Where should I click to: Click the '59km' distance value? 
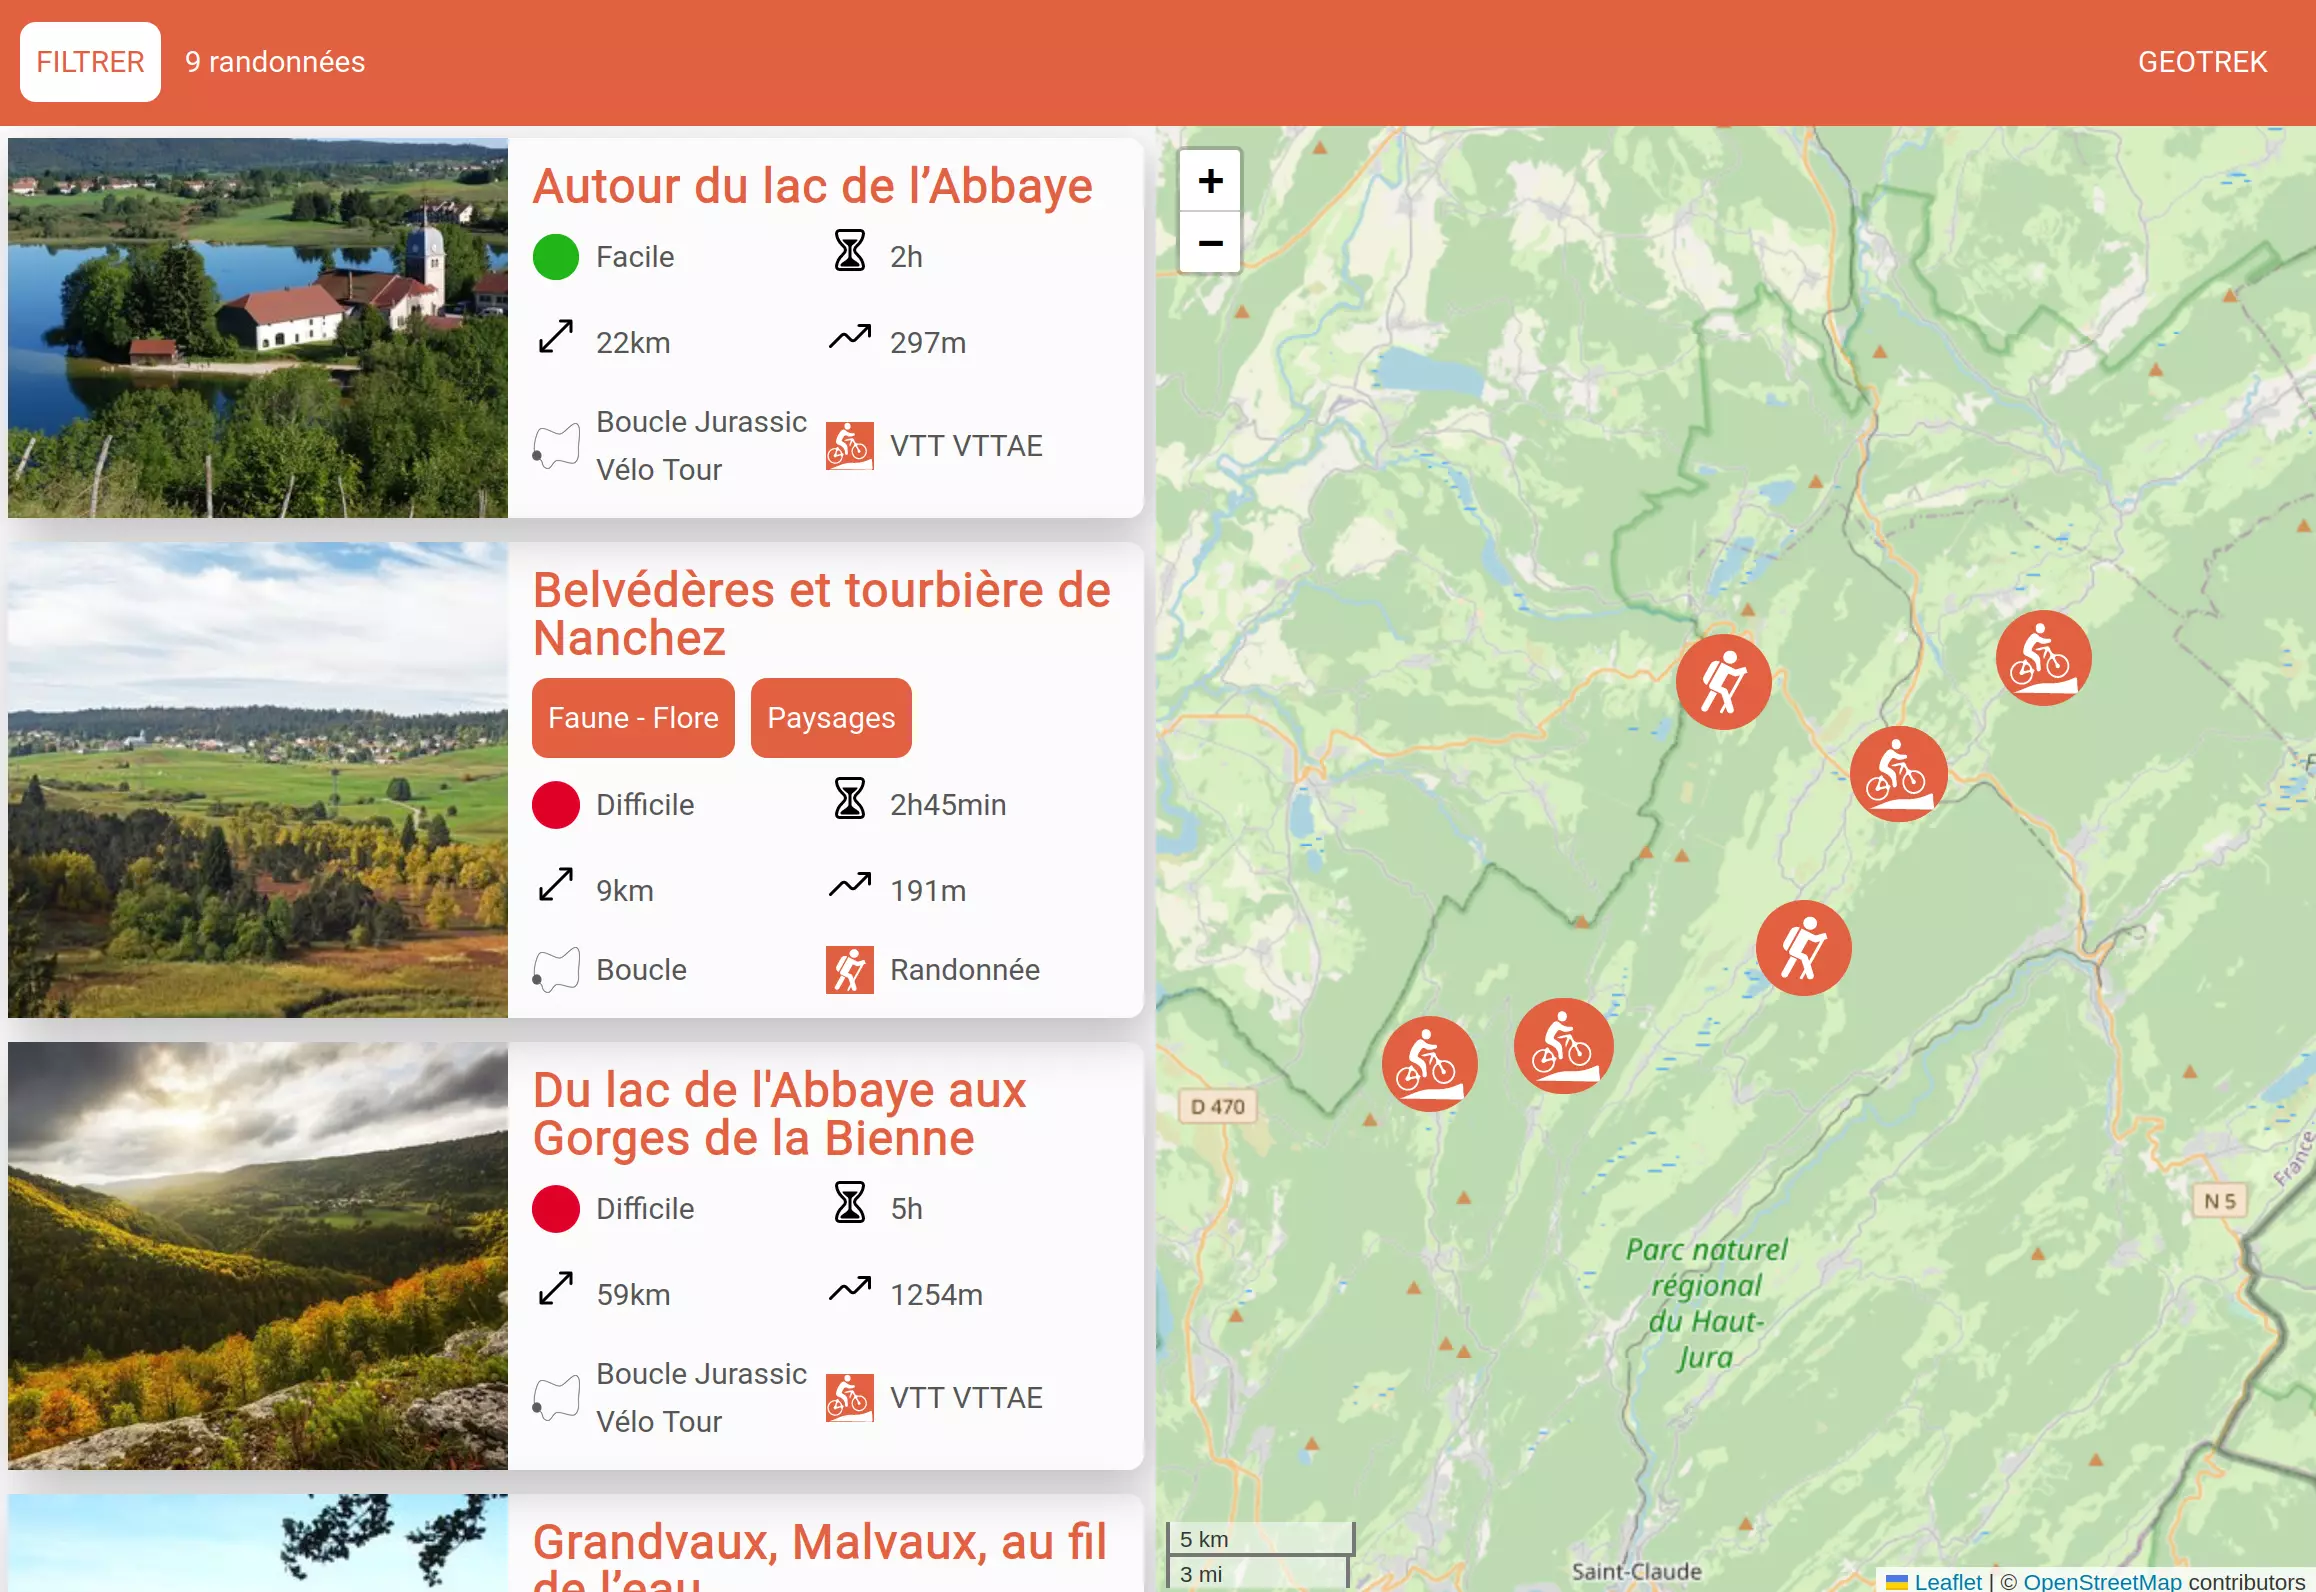(633, 1295)
